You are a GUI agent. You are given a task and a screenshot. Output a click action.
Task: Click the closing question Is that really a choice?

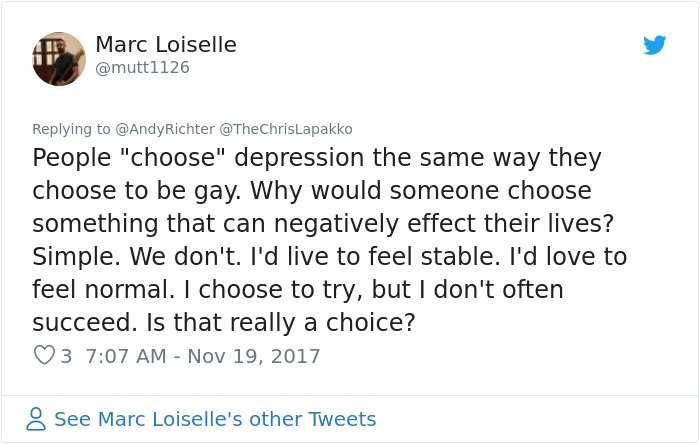tap(281, 322)
